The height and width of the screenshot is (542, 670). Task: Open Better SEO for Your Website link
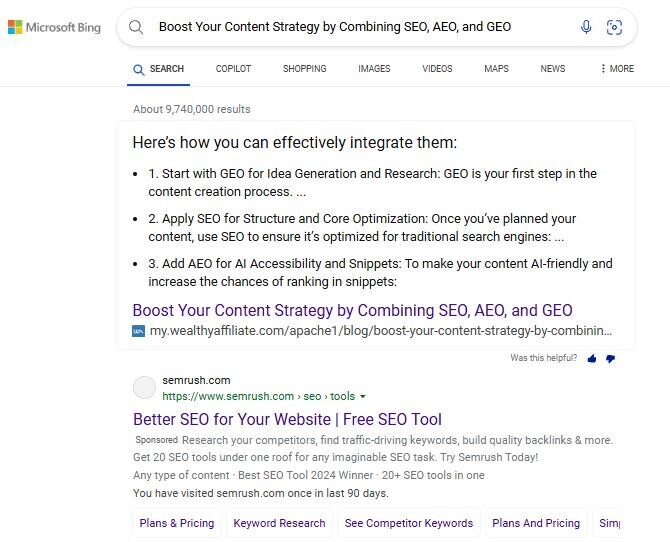tap(287, 419)
